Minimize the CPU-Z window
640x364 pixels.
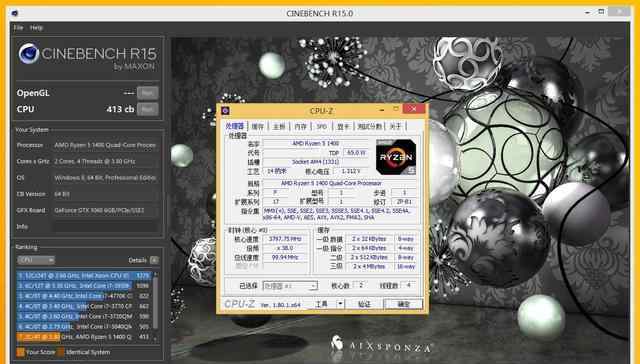click(382, 109)
